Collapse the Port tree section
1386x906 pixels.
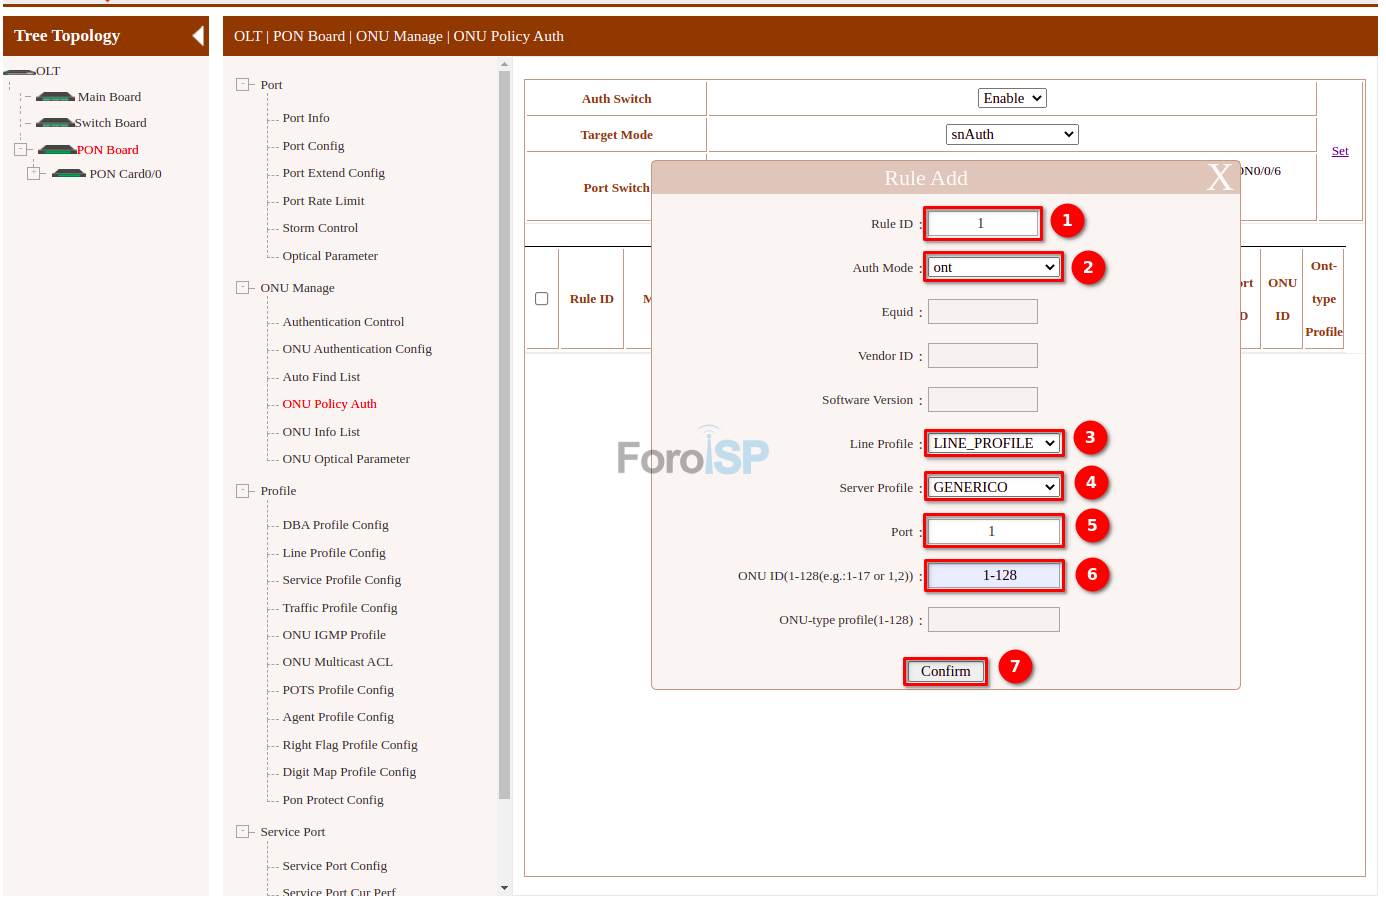[x=242, y=85]
